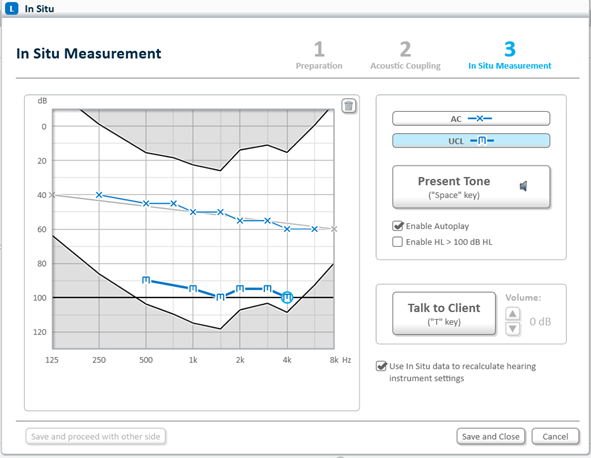This screenshot has height=458, width=591.
Task: Click the Present Tone button
Action: (x=471, y=187)
